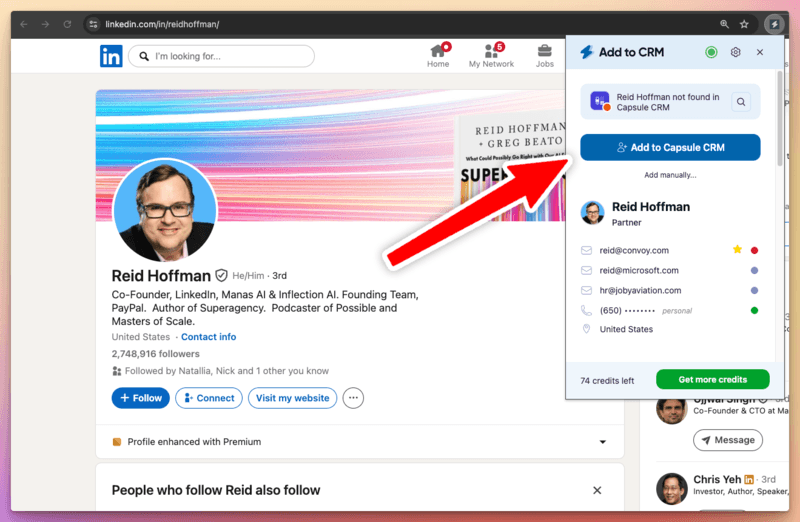The image size is (800, 522).
Task: Select email reid@microsoft.com
Action: click(639, 270)
